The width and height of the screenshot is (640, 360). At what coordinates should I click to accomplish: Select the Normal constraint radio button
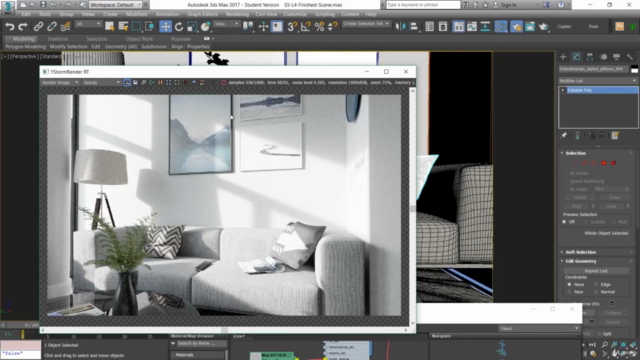pos(596,292)
